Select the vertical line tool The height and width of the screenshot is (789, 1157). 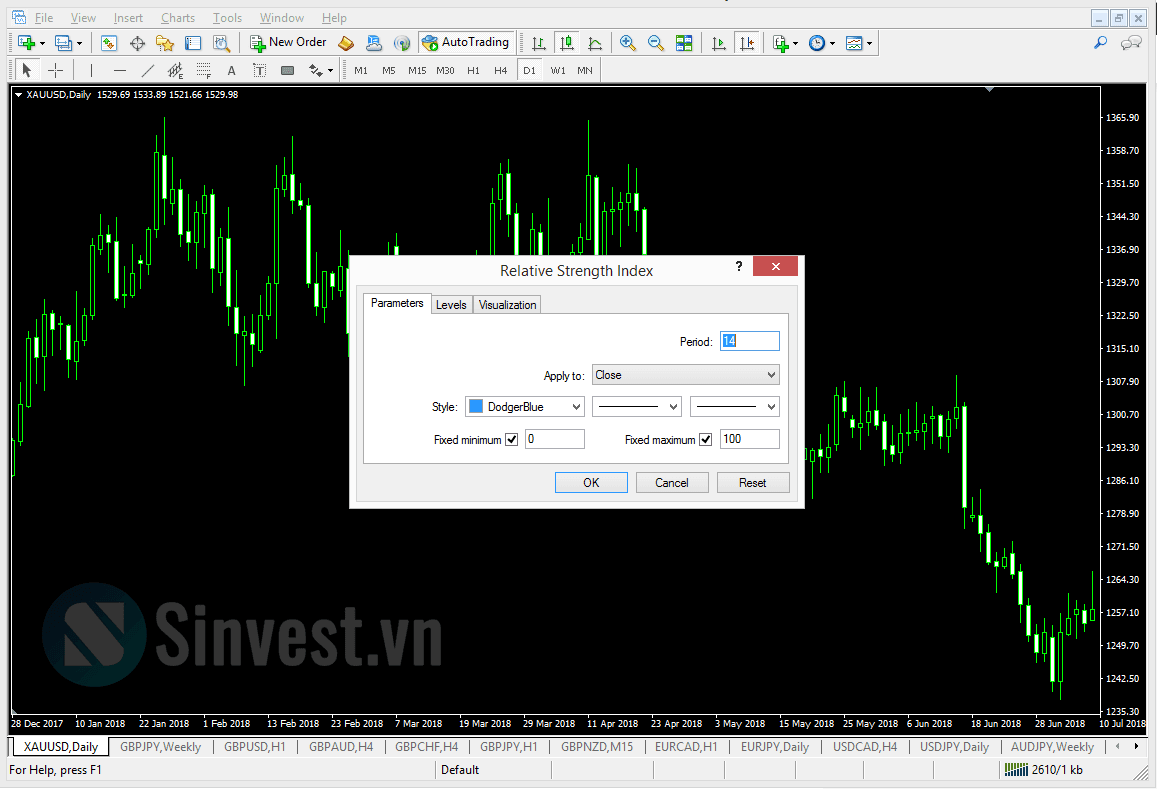pos(91,71)
